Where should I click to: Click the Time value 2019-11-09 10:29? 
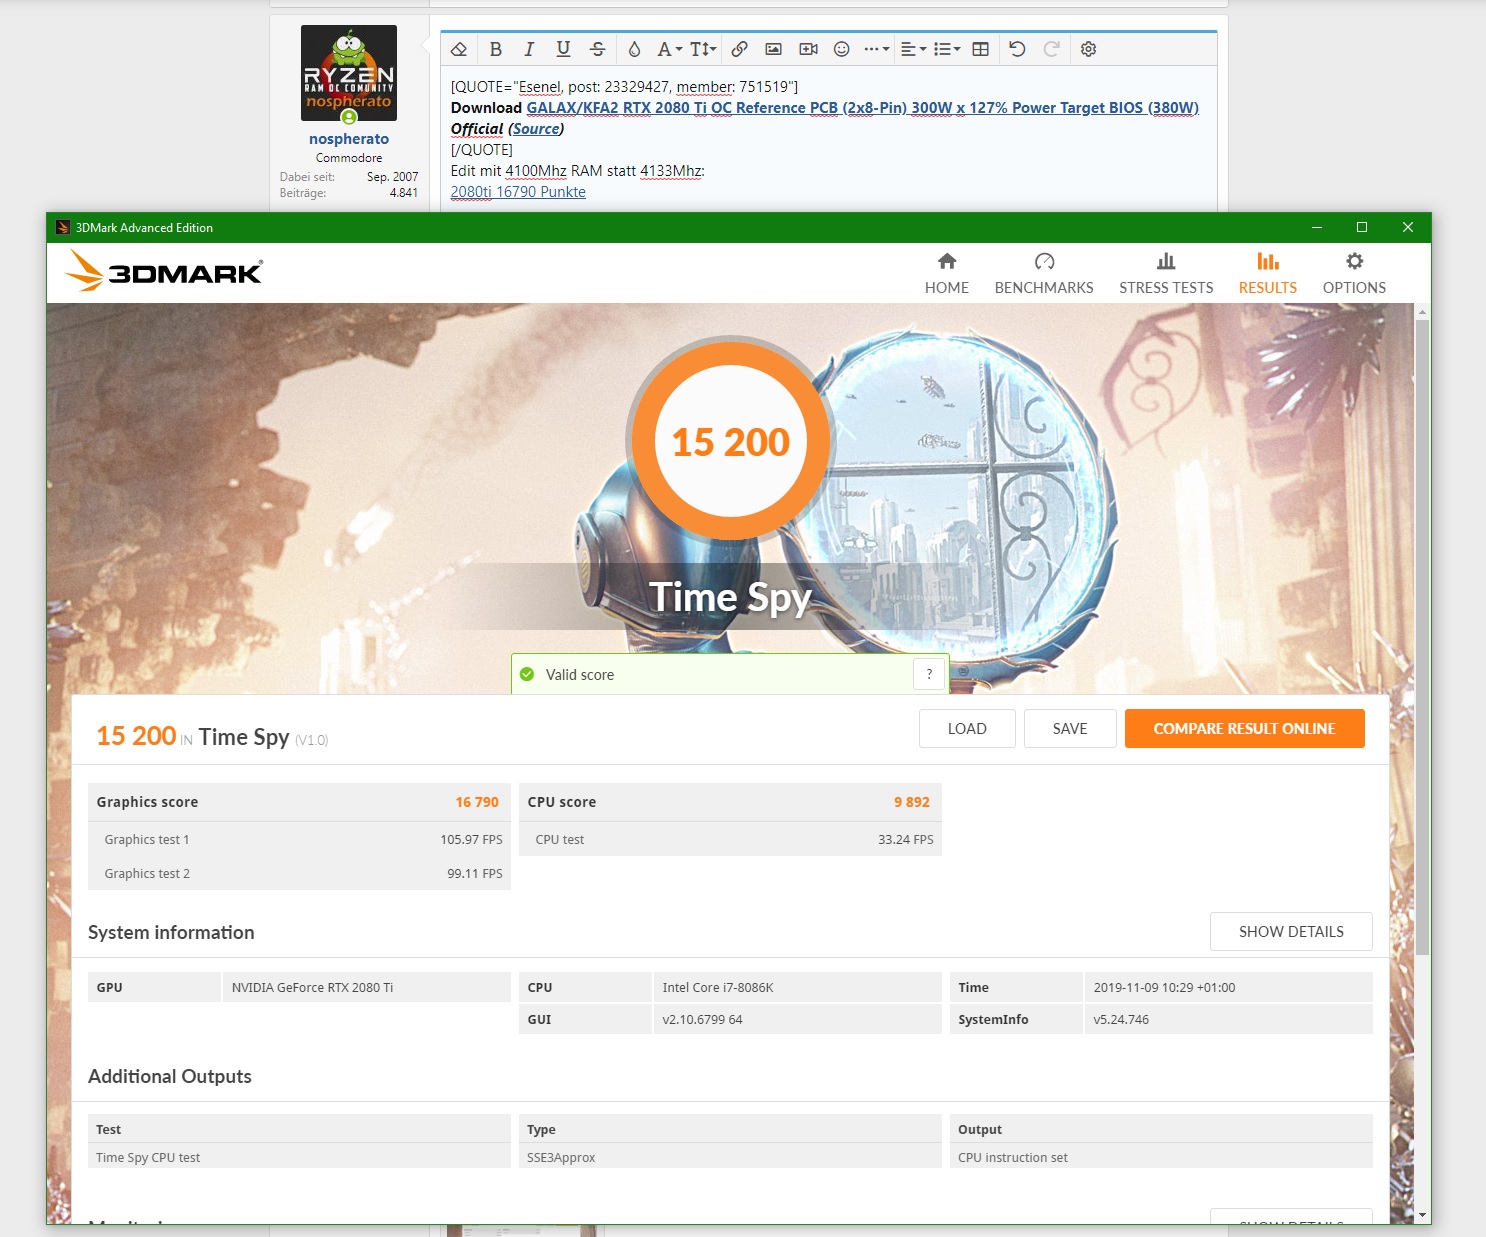1164,987
